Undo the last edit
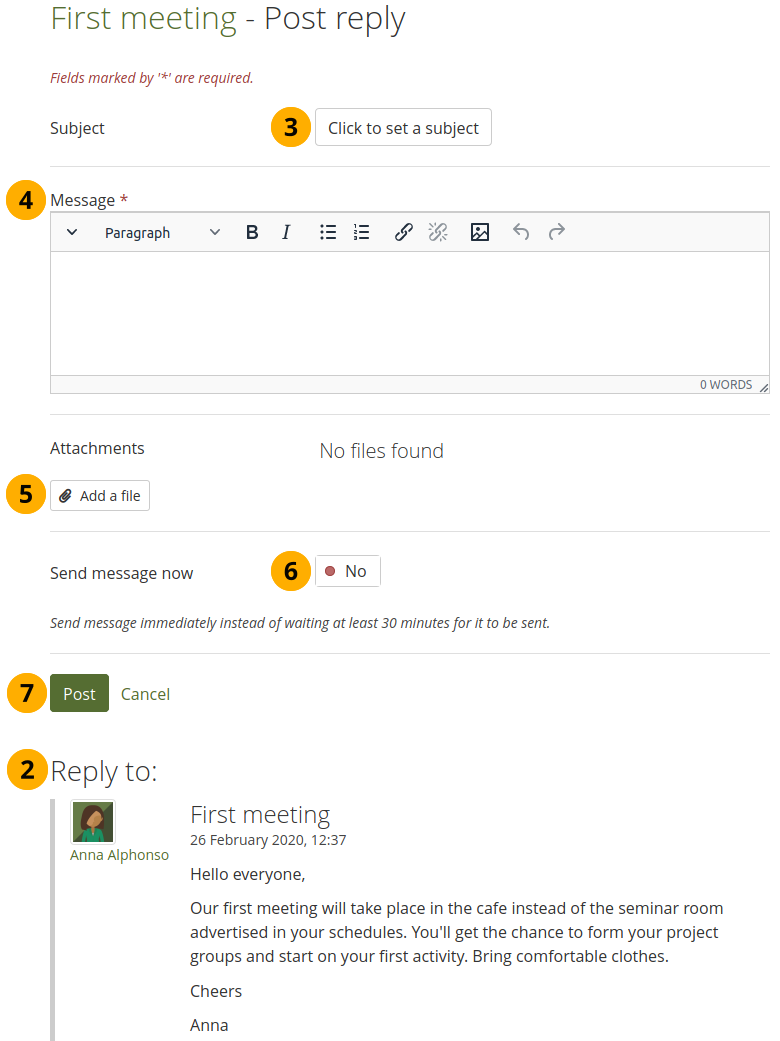The width and height of the screenshot is (780, 1041). [x=521, y=232]
